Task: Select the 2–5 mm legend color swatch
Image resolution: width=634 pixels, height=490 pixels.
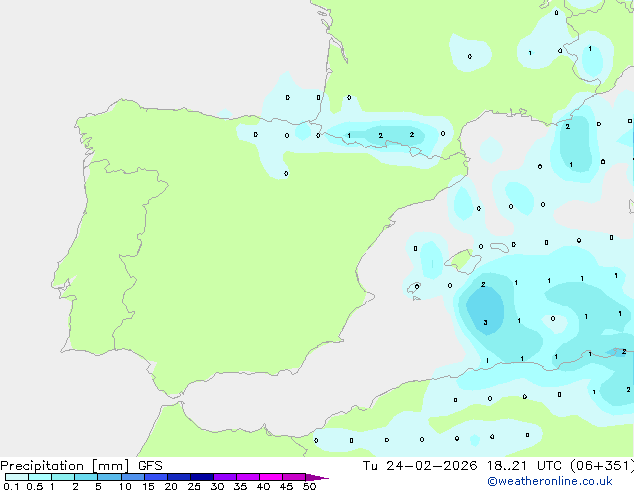Action: (x=86, y=477)
